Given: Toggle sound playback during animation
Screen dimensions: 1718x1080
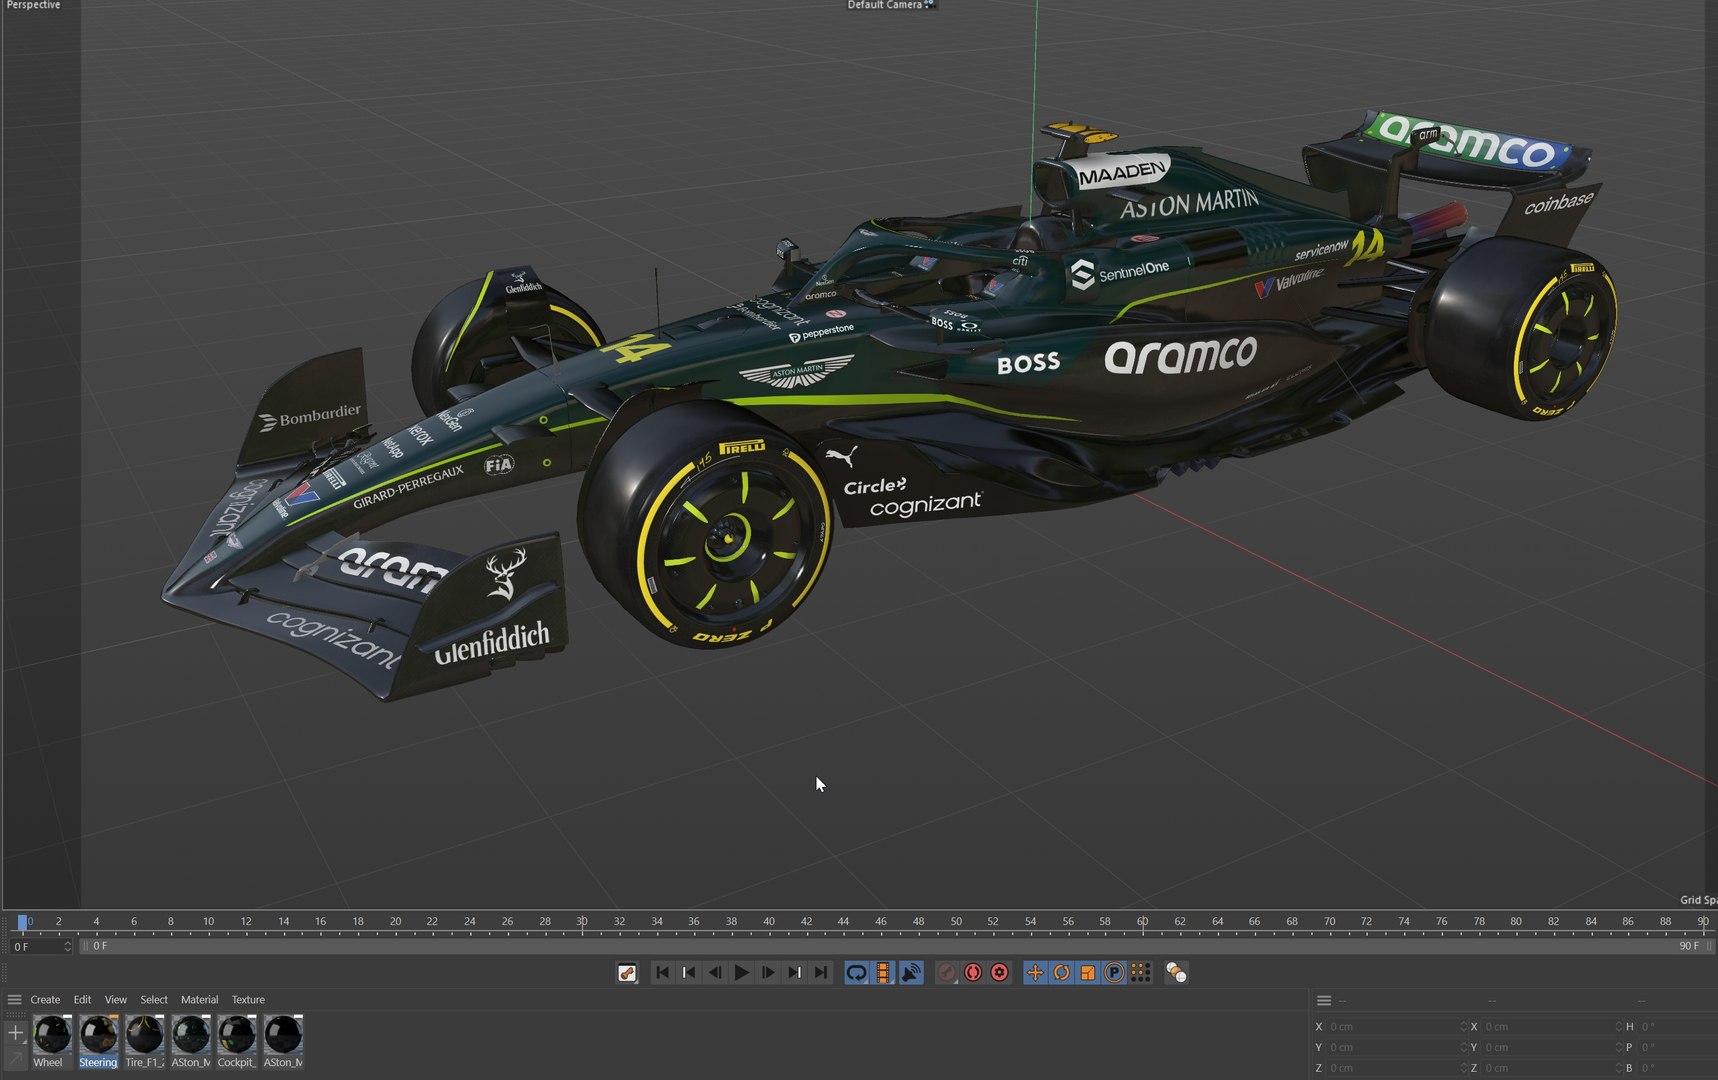Looking at the screenshot, I should (910, 972).
